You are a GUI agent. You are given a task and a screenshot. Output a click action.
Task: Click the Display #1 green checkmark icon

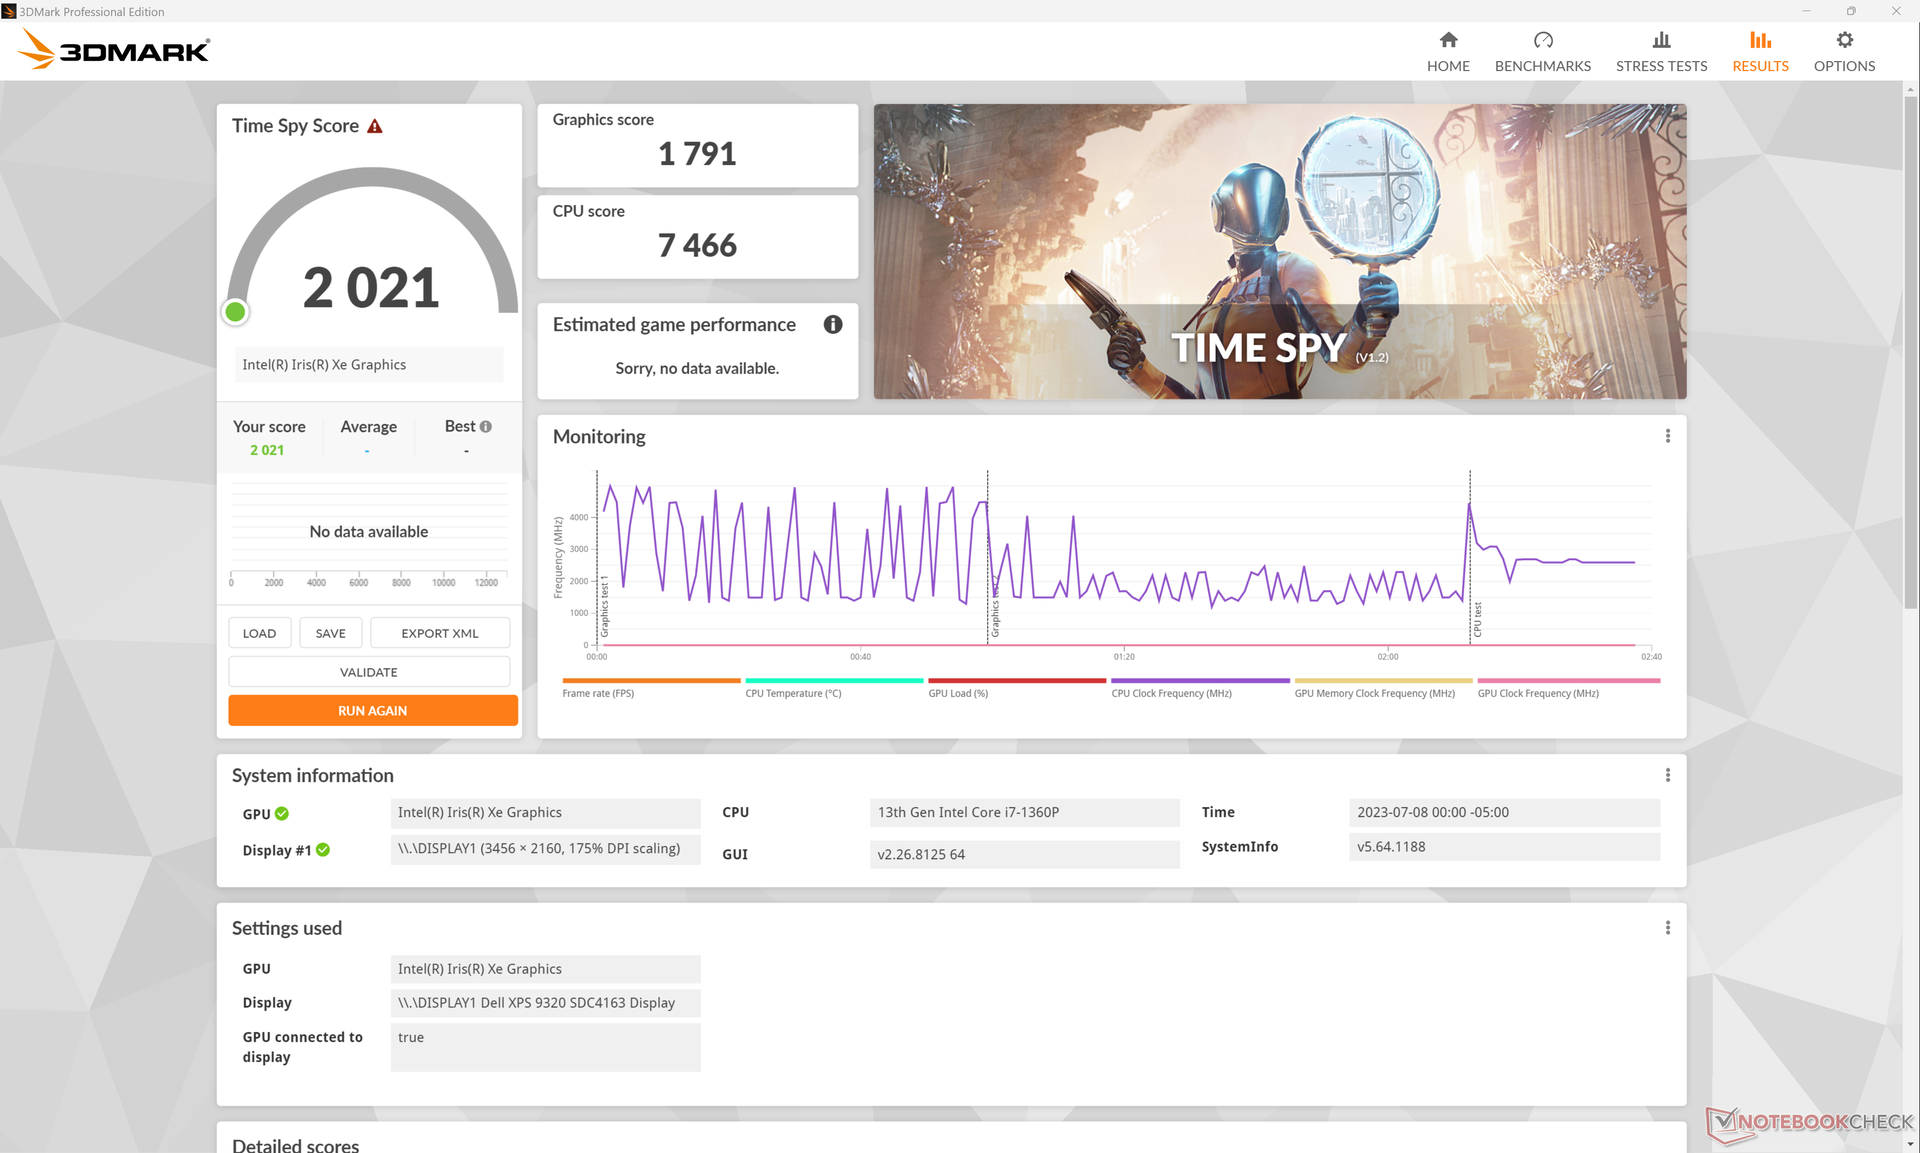(x=323, y=850)
